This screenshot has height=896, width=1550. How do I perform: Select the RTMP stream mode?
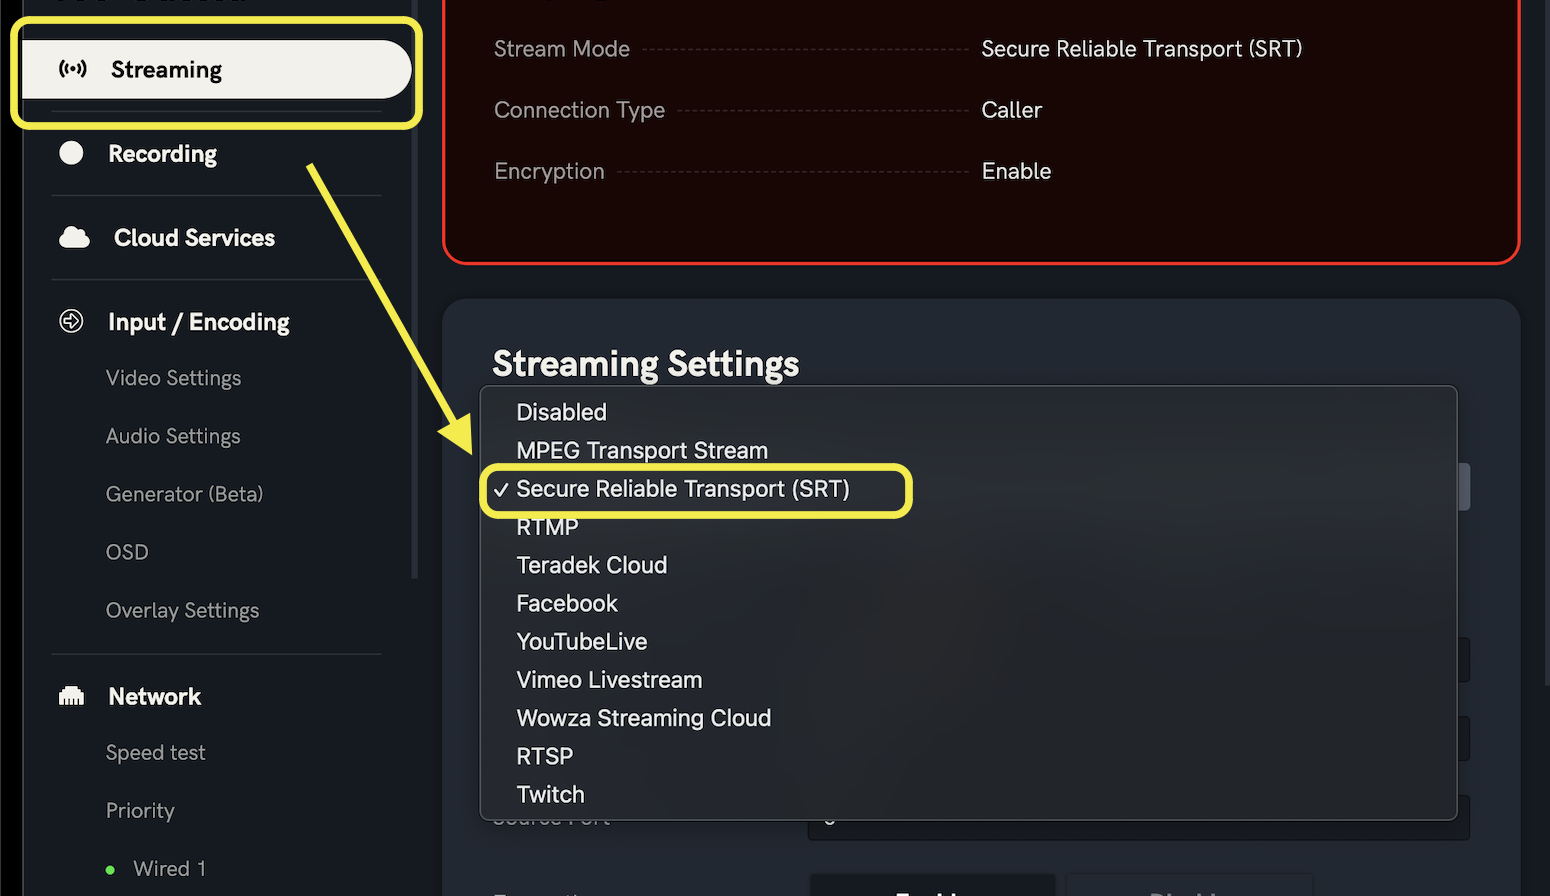point(546,527)
